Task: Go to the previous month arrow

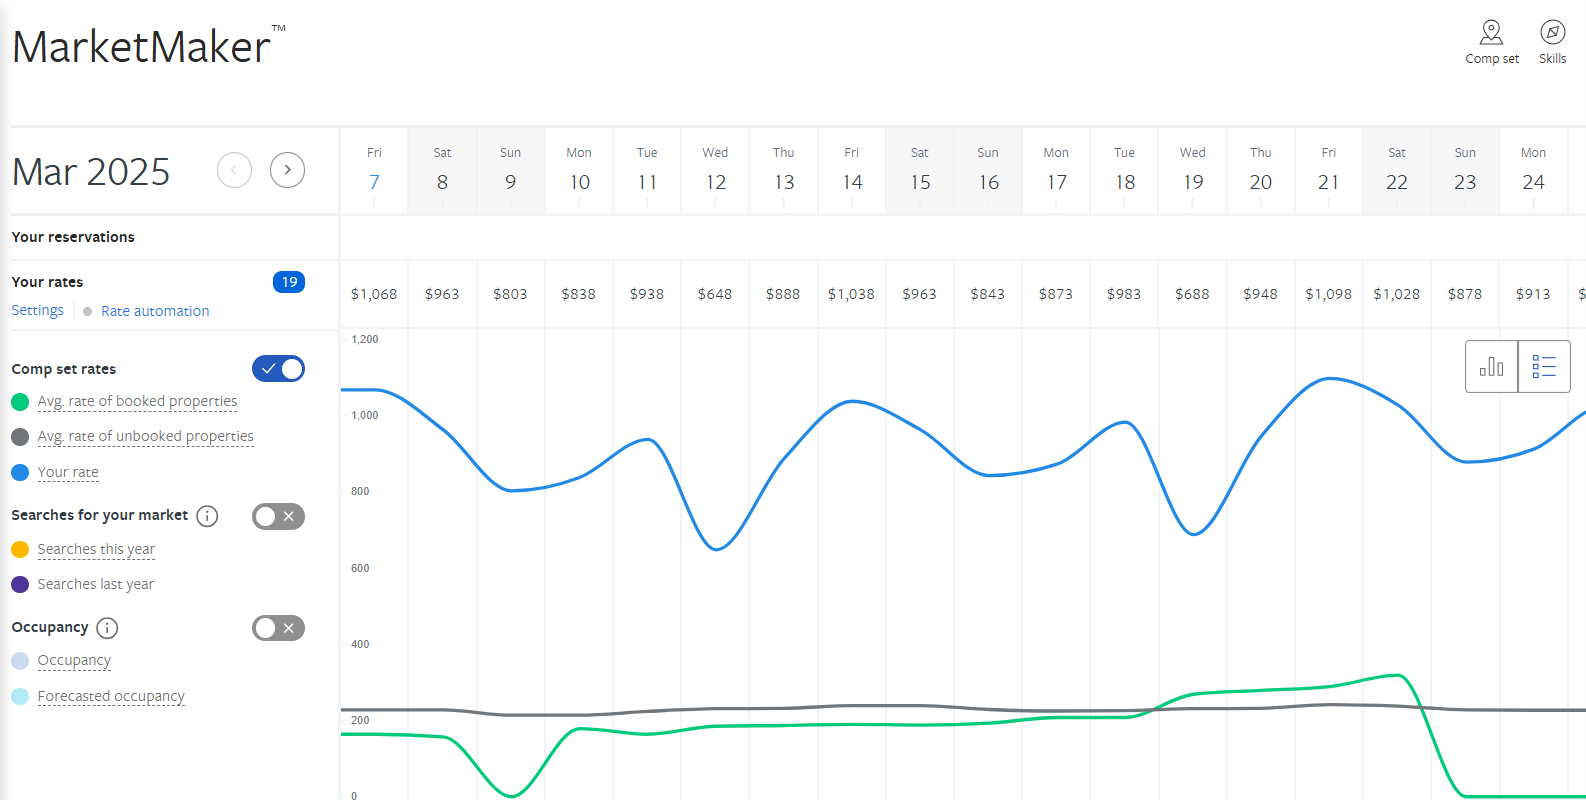Action: (x=234, y=170)
